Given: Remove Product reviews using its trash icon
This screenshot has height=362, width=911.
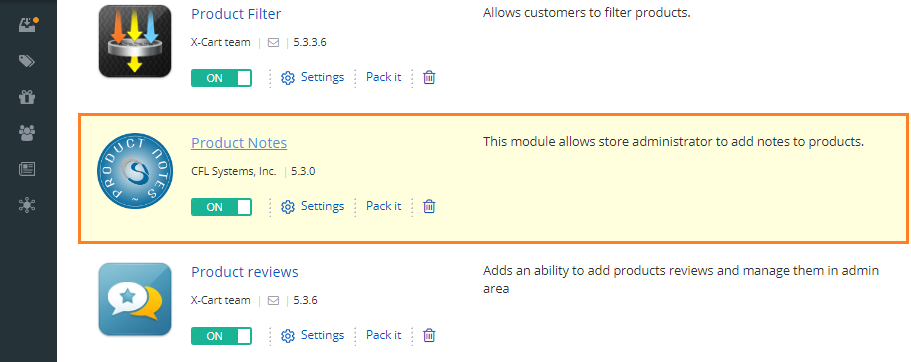Looking at the screenshot, I should (x=429, y=335).
